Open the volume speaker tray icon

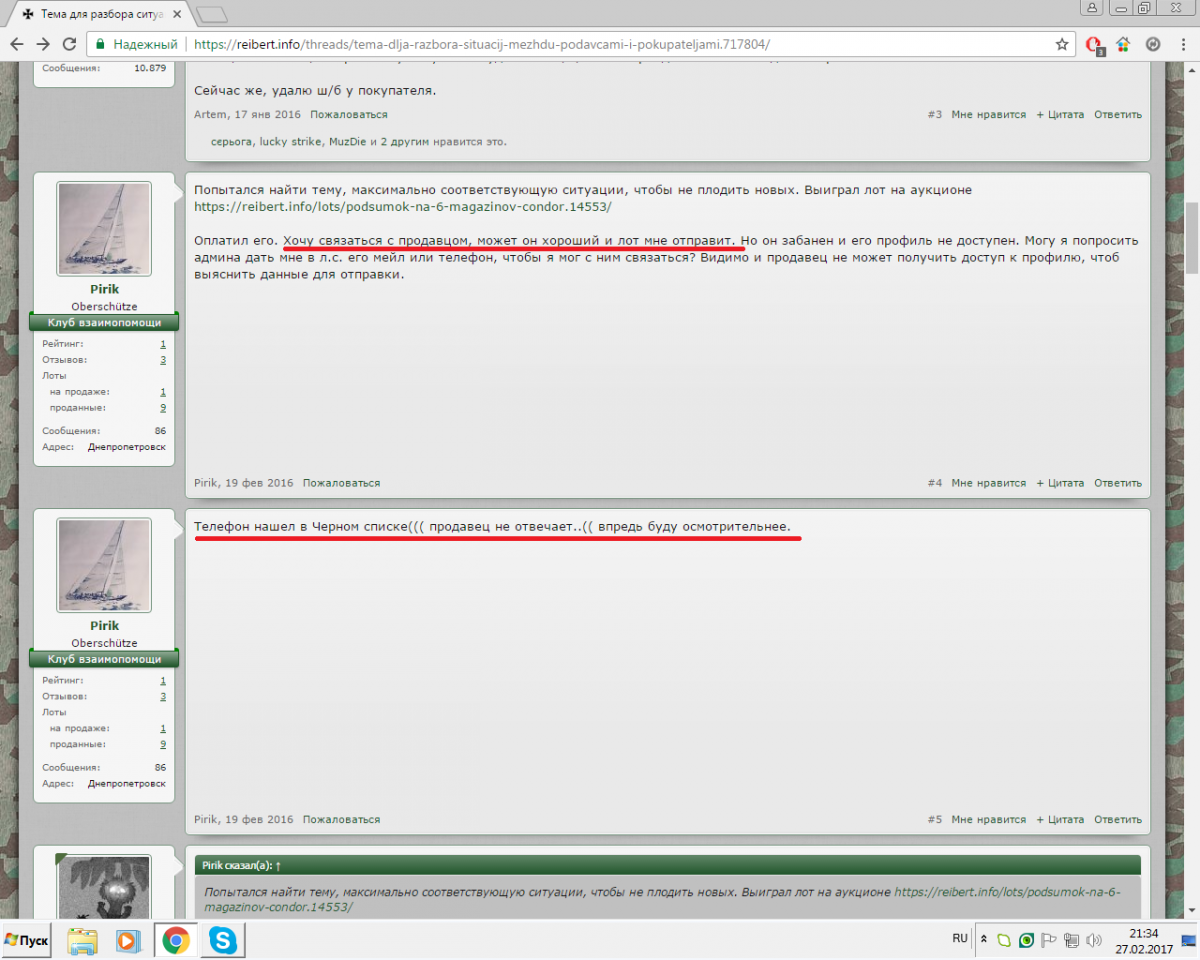click(x=1093, y=940)
